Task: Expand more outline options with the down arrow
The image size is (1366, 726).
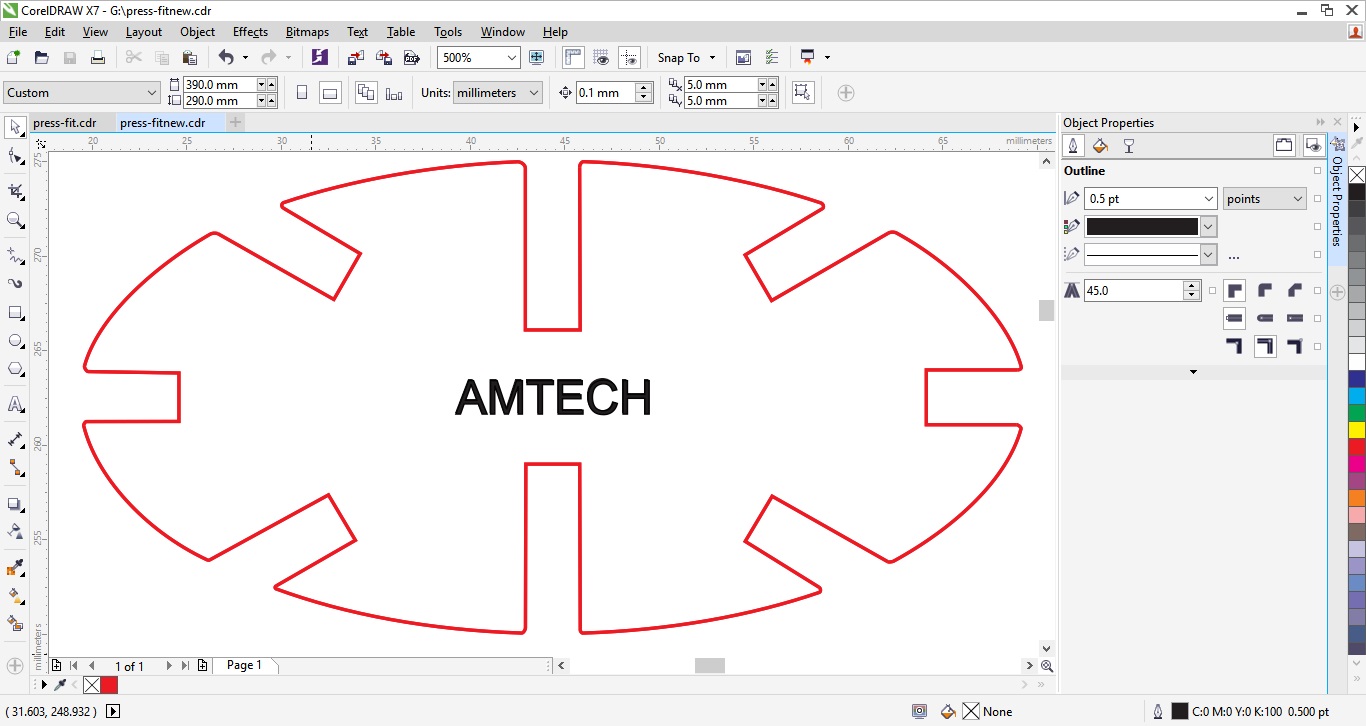Action: (x=1193, y=372)
